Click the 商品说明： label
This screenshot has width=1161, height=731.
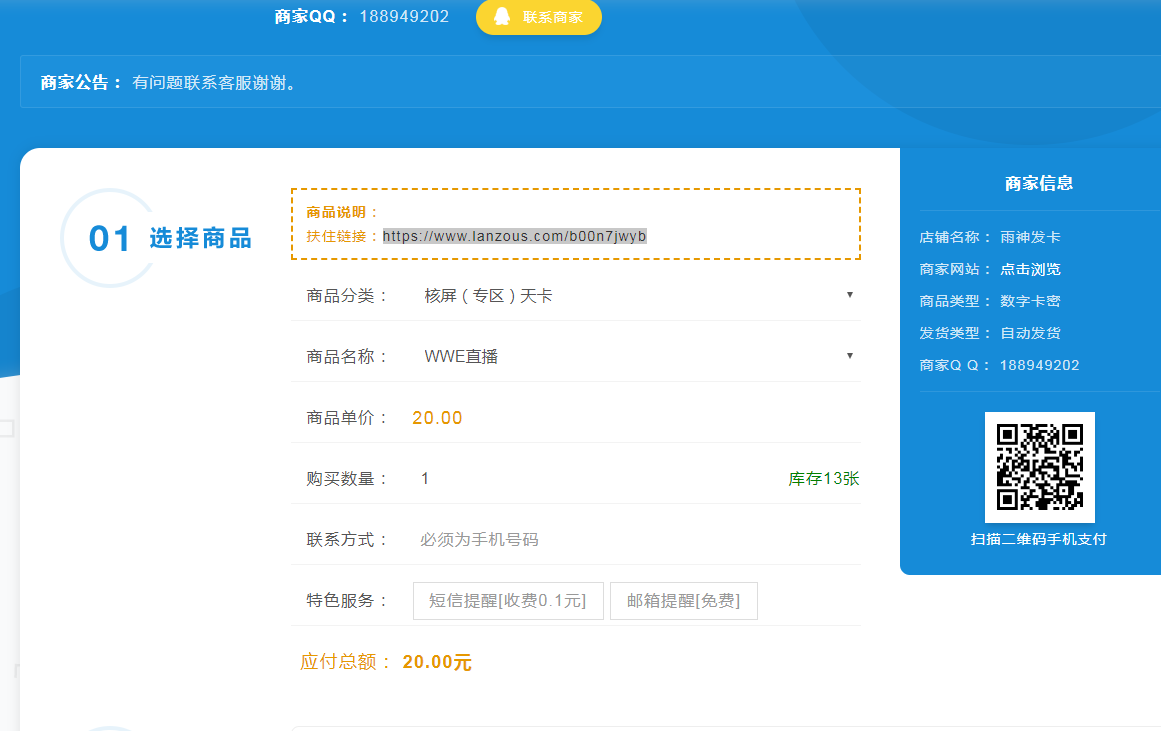pos(343,213)
